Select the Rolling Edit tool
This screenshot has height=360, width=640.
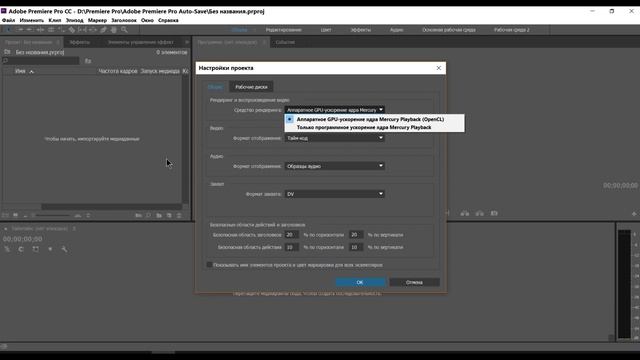coord(51,30)
